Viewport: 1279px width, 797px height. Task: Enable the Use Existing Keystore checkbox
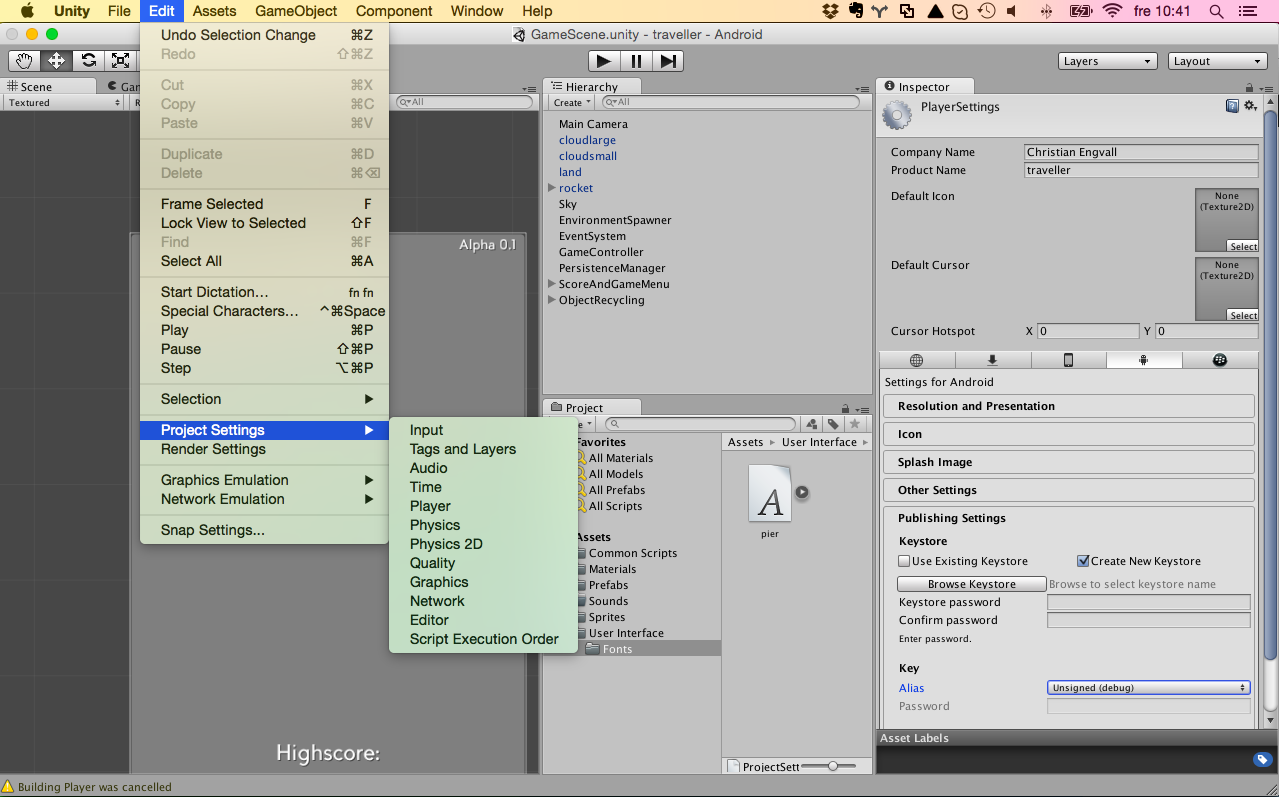[904, 561]
